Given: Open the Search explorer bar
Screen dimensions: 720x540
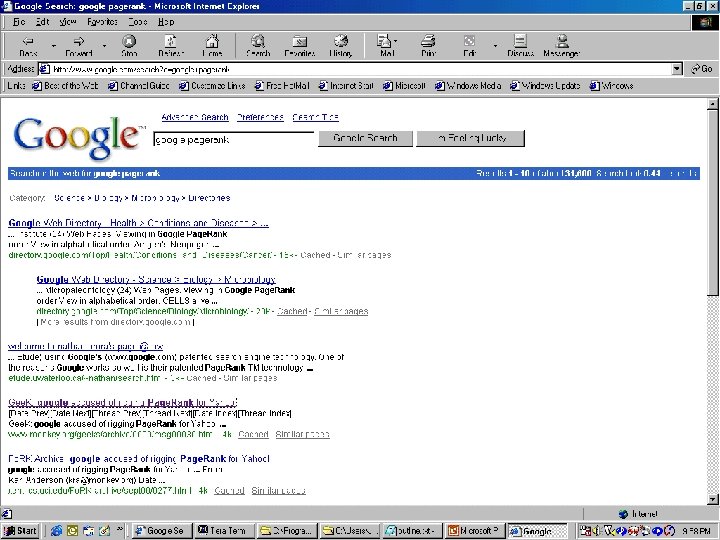Looking at the screenshot, I should tap(258, 46).
